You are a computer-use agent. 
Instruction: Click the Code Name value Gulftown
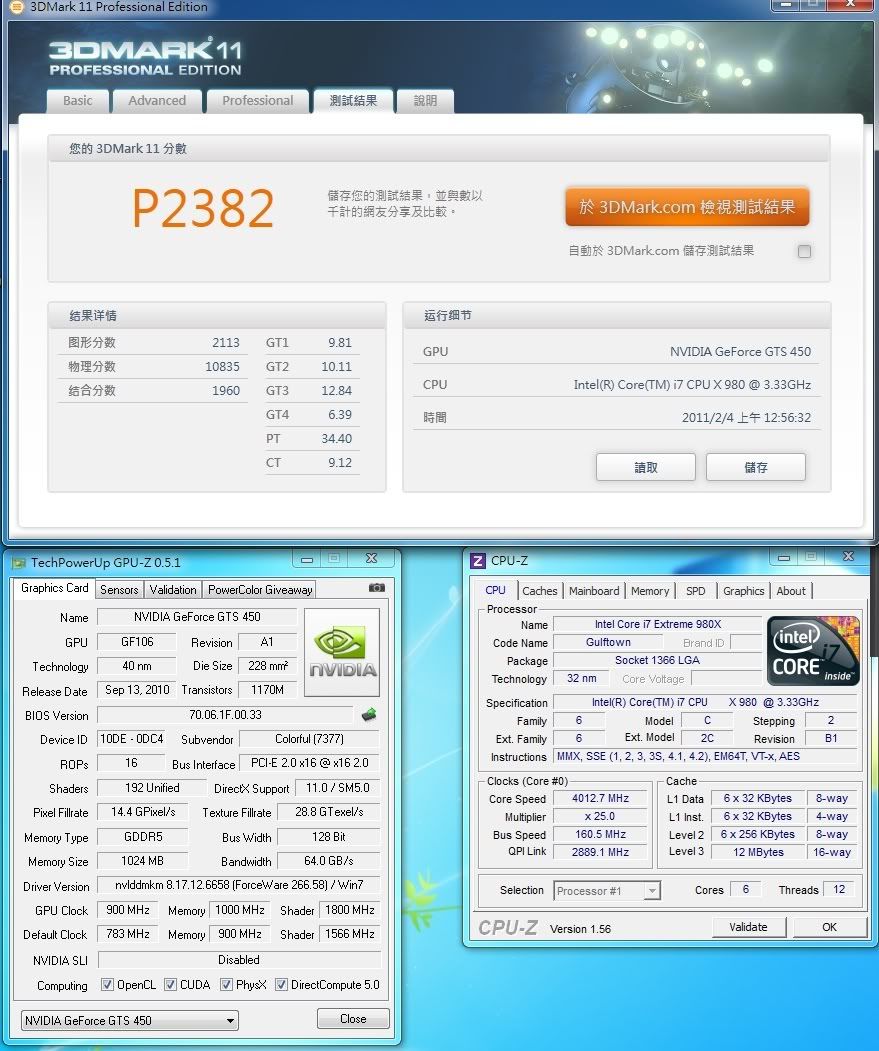(x=608, y=642)
